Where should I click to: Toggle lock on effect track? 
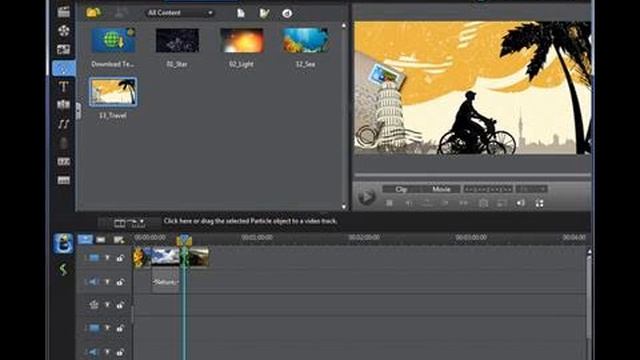click(x=120, y=305)
